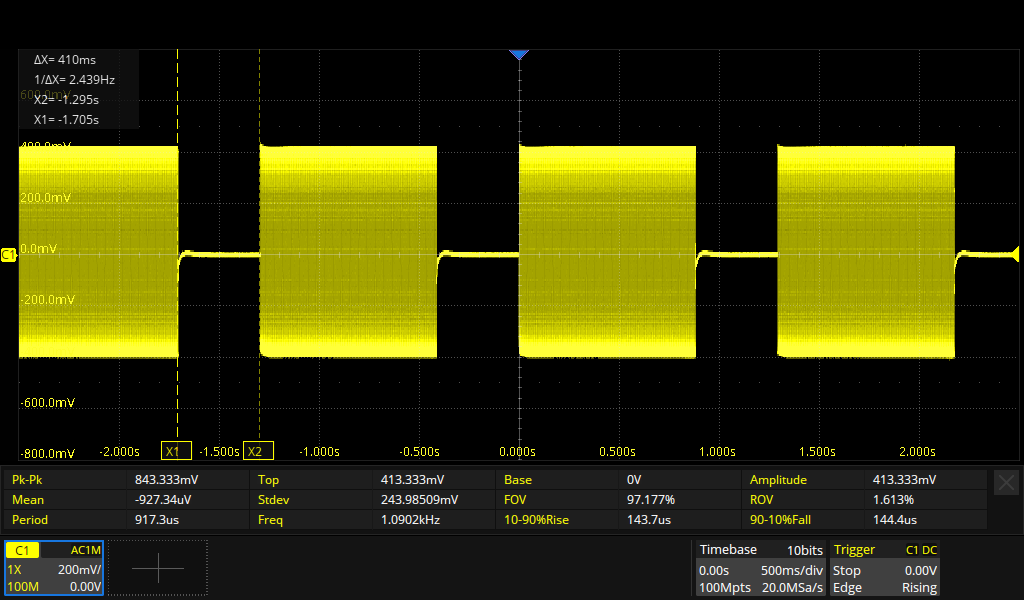Open the Timebase settings box
The width and height of the screenshot is (1024, 600).
point(760,568)
